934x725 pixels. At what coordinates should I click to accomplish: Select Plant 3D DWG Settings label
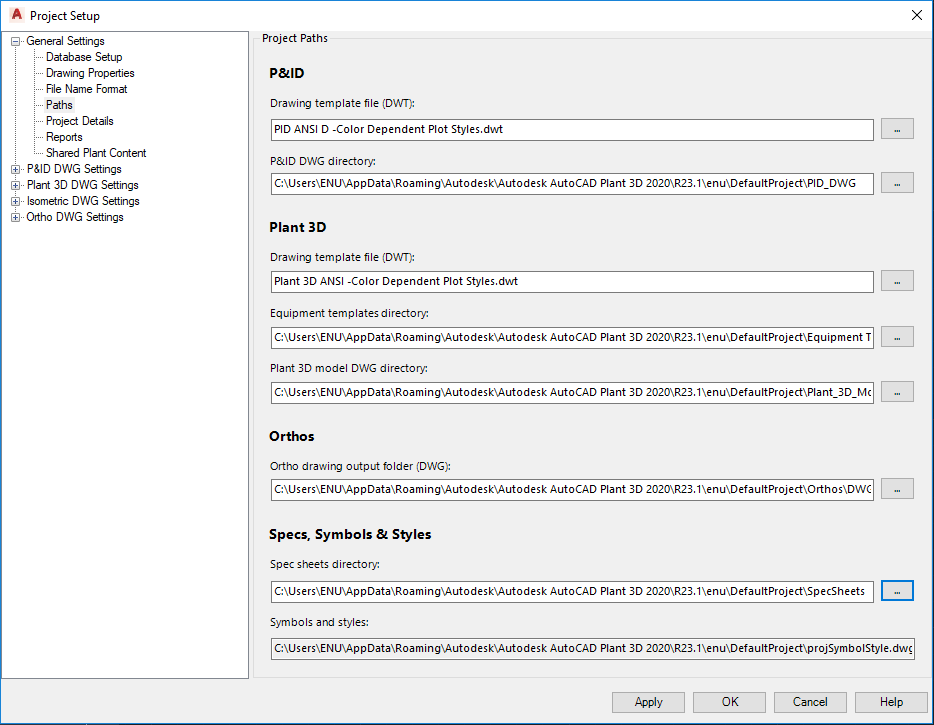[82, 185]
